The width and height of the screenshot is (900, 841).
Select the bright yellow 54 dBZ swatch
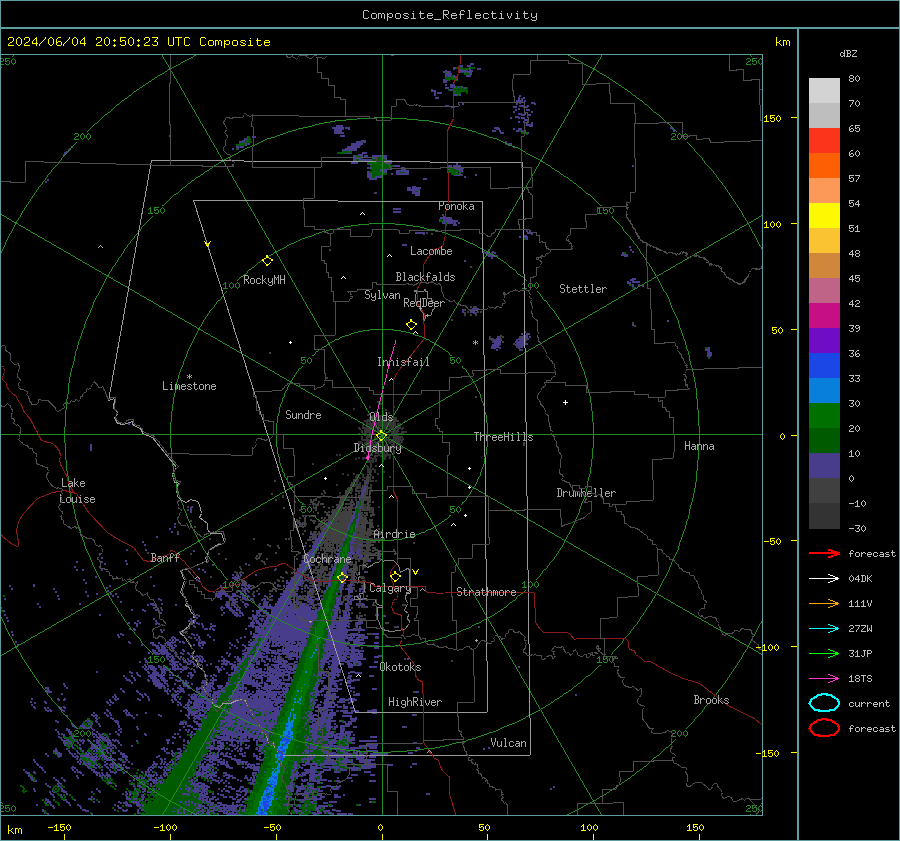(824, 215)
